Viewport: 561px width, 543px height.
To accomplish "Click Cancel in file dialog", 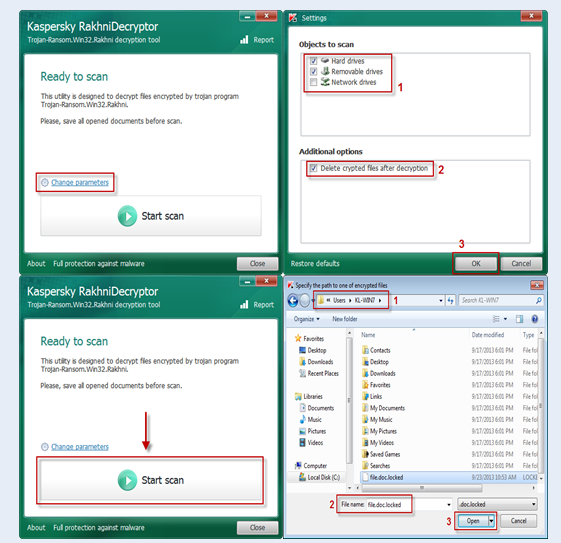I will 518,521.
